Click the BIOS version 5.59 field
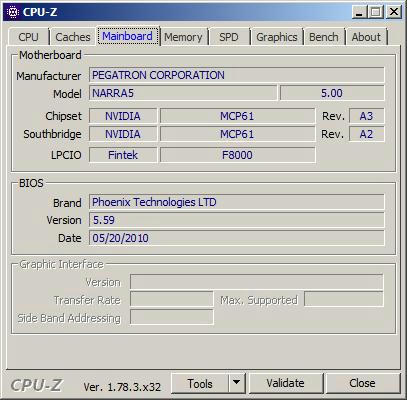This screenshot has height=400, width=407. (x=237, y=220)
